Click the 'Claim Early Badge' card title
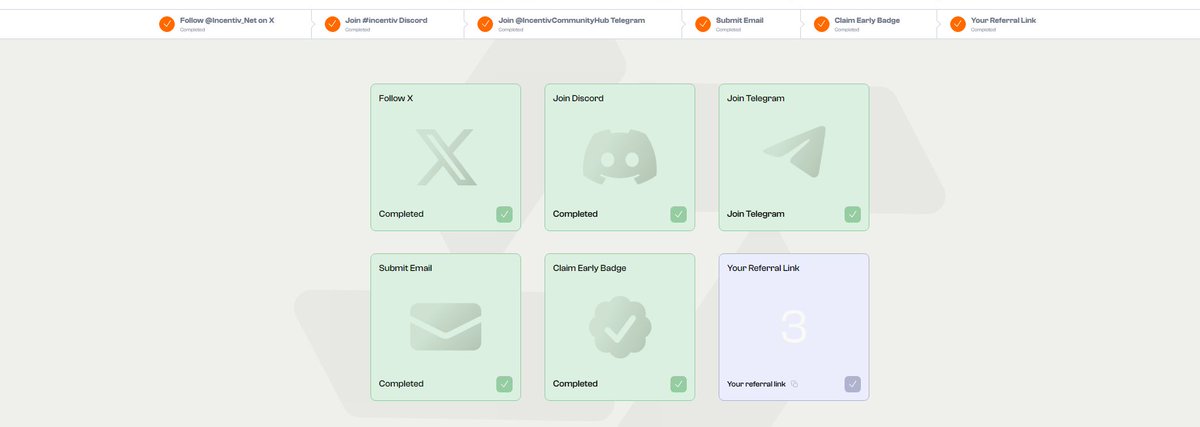Image resolution: width=1200 pixels, height=427 pixels. click(x=591, y=268)
